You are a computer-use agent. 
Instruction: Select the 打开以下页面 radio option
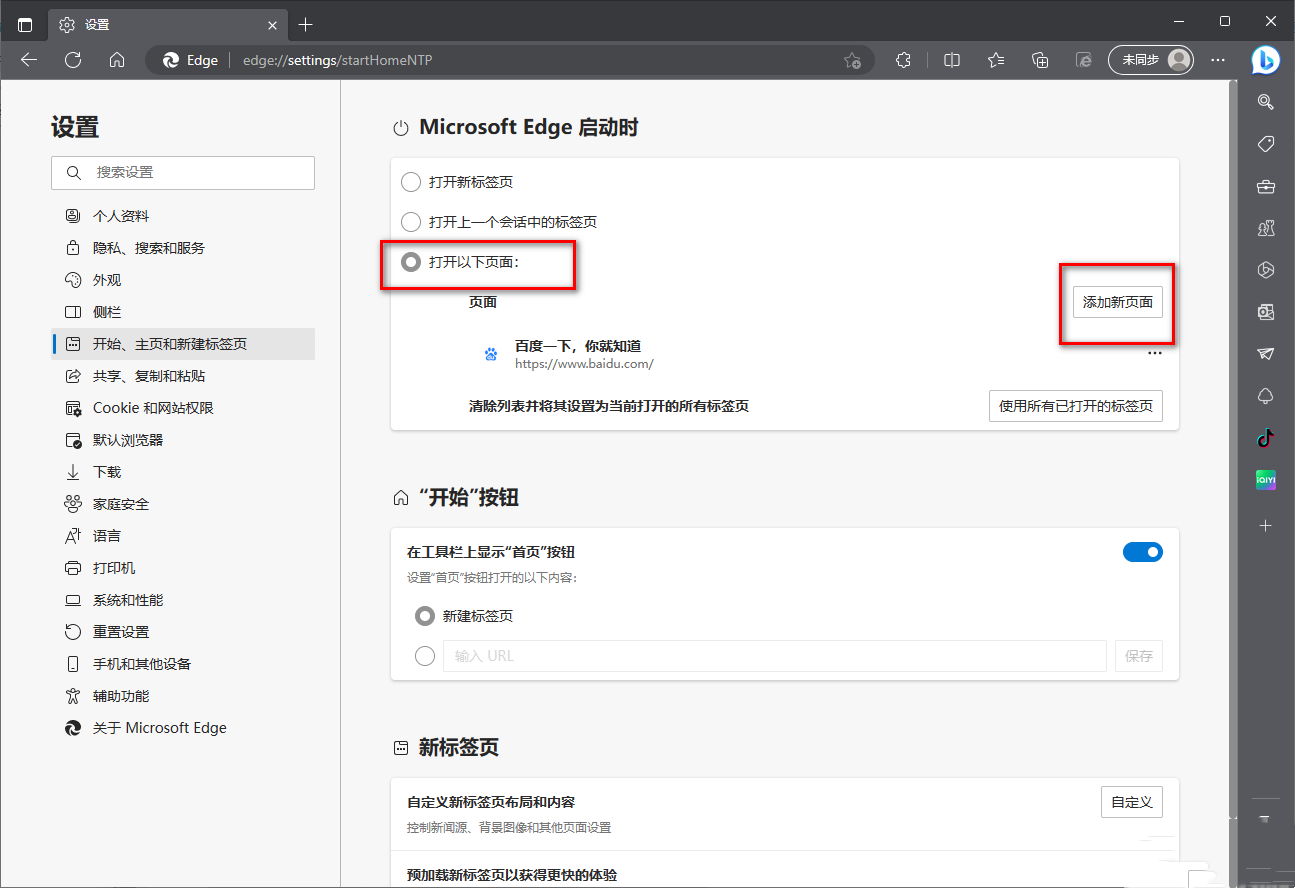(411, 262)
